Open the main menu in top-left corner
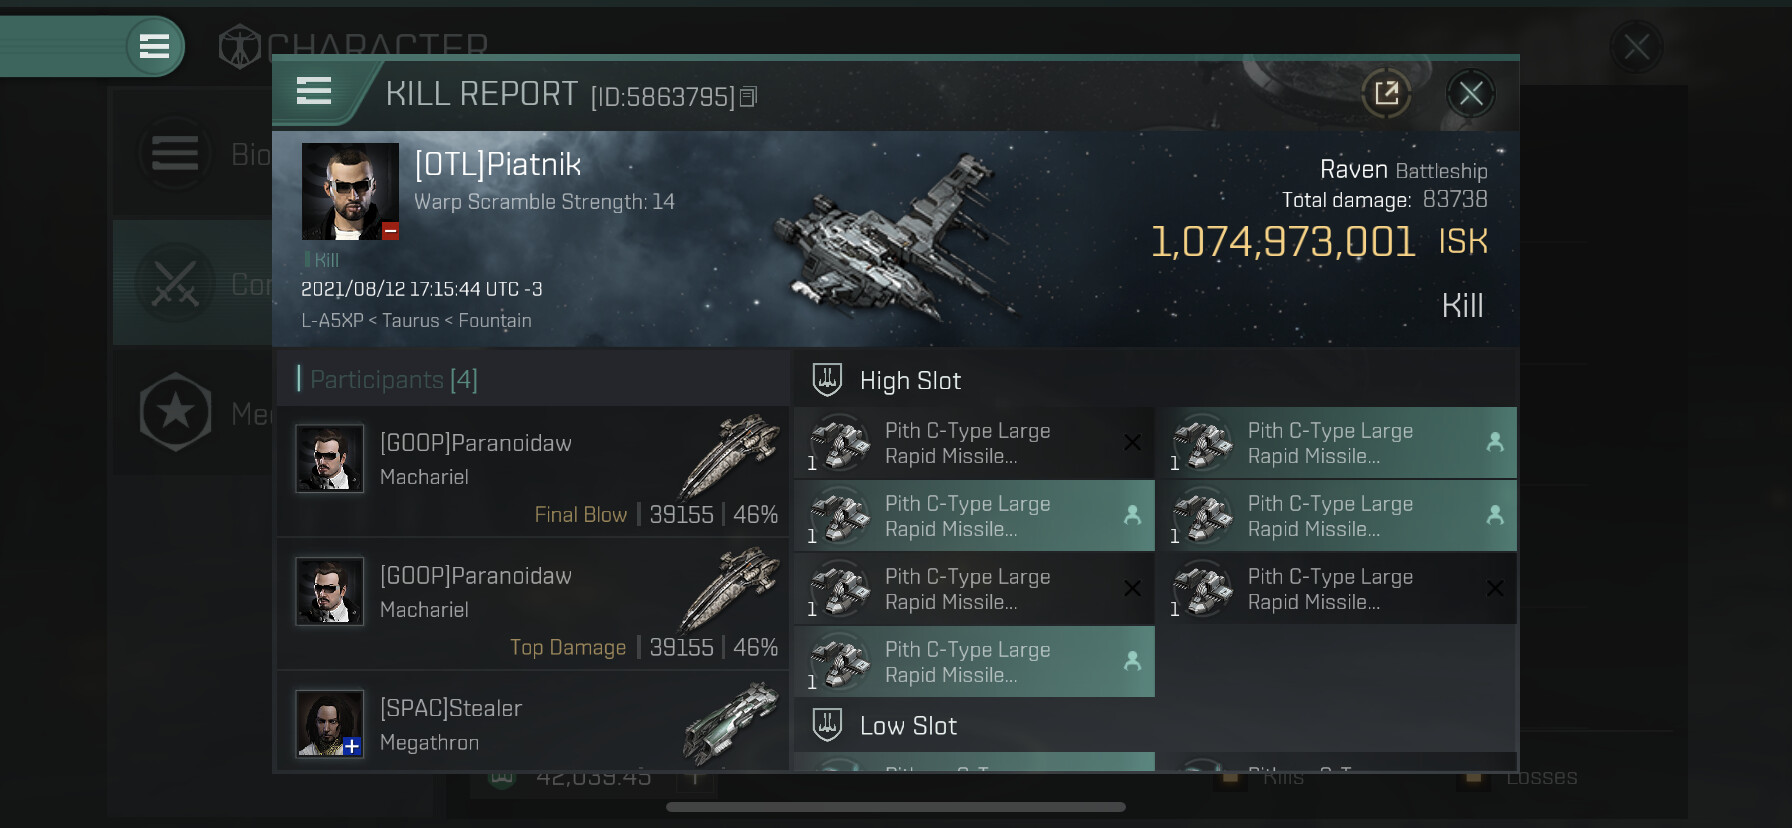 coord(154,46)
